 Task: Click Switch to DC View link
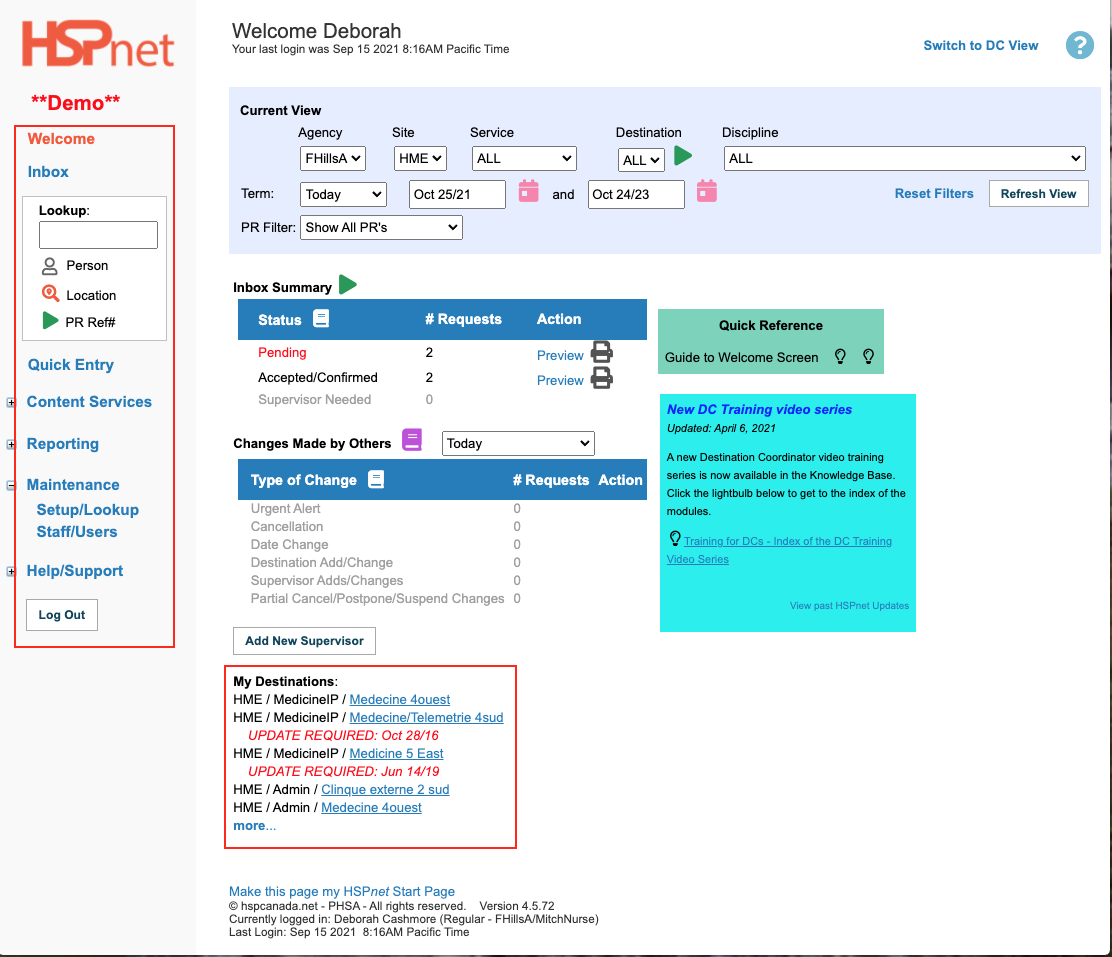click(981, 45)
